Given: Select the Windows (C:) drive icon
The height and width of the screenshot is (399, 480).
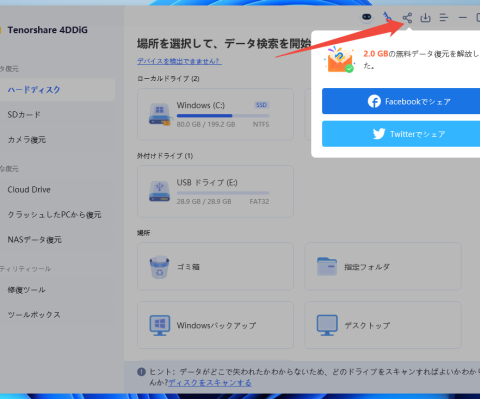Looking at the screenshot, I should click(x=160, y=114).
